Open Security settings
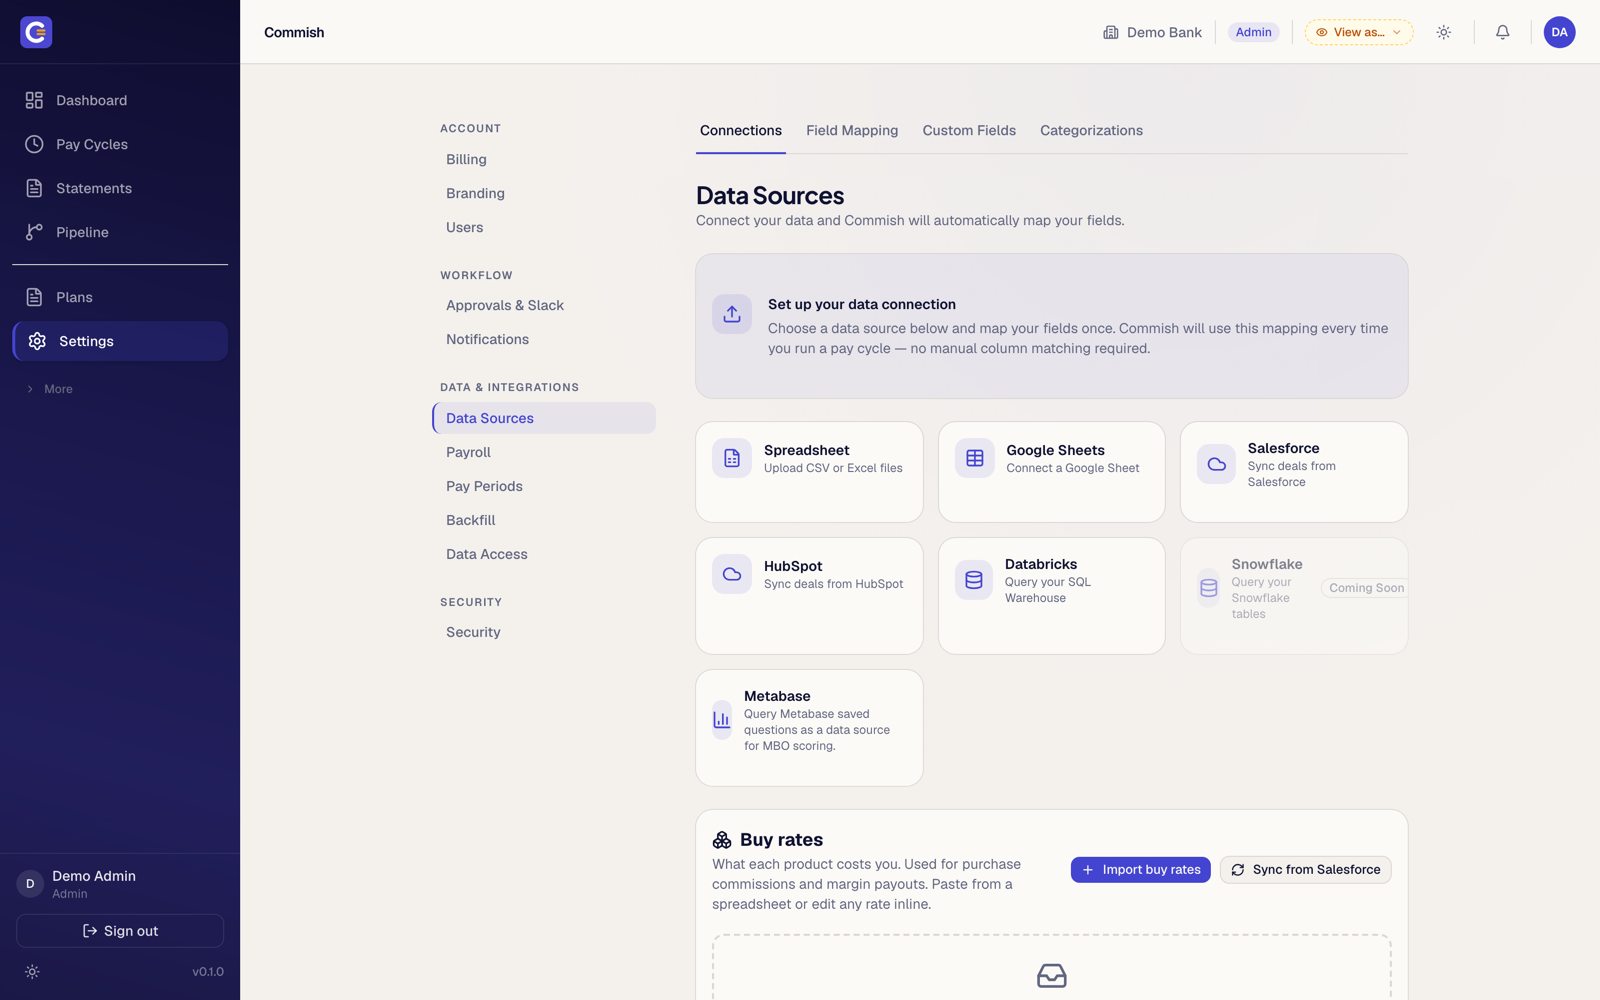This screenshot has height=1000, width=1600. pos(544,632)
